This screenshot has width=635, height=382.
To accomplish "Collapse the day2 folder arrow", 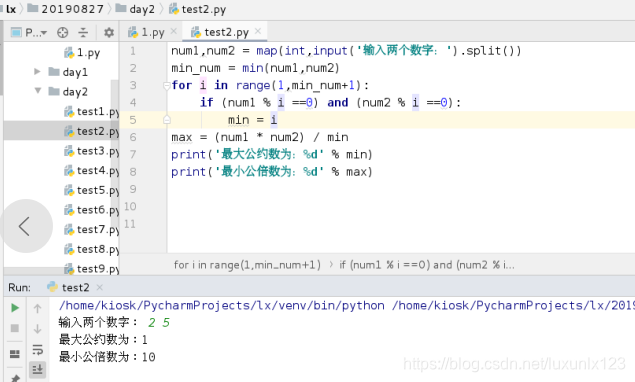I will click(x=38, y=91).
